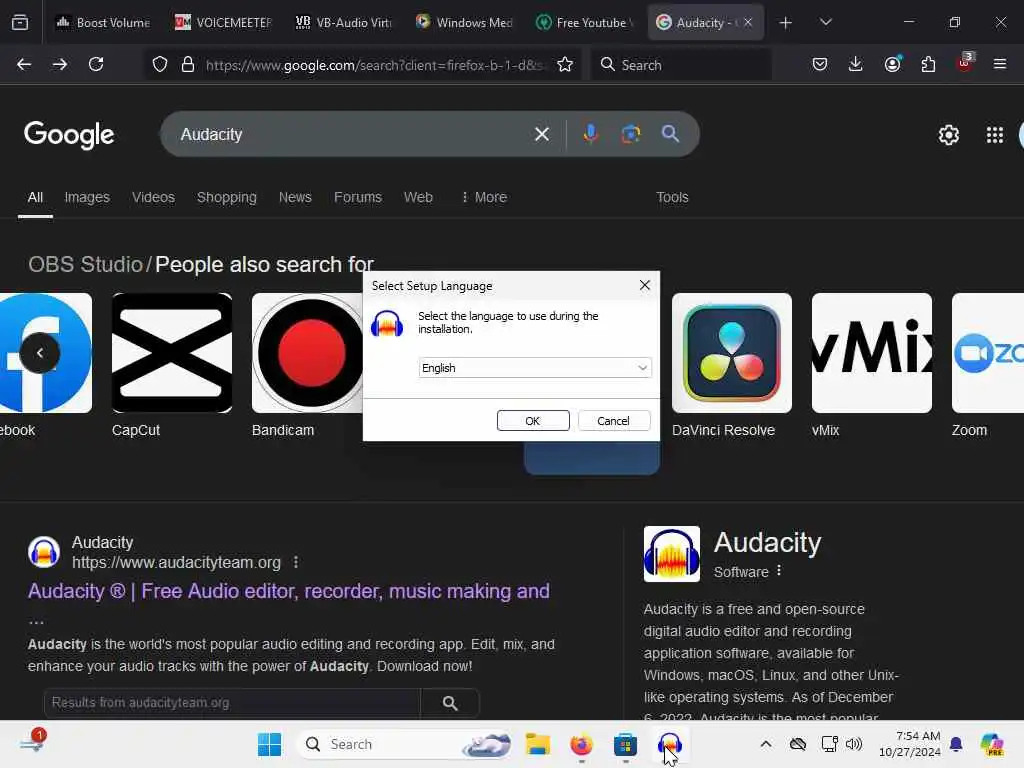Switch to Boost Volume tab
1024x768 pixels.
103,22
